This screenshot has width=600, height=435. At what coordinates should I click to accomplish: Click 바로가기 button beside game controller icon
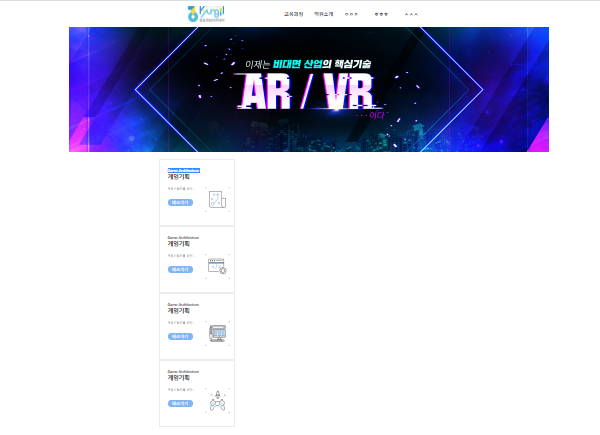pos(180,403)
